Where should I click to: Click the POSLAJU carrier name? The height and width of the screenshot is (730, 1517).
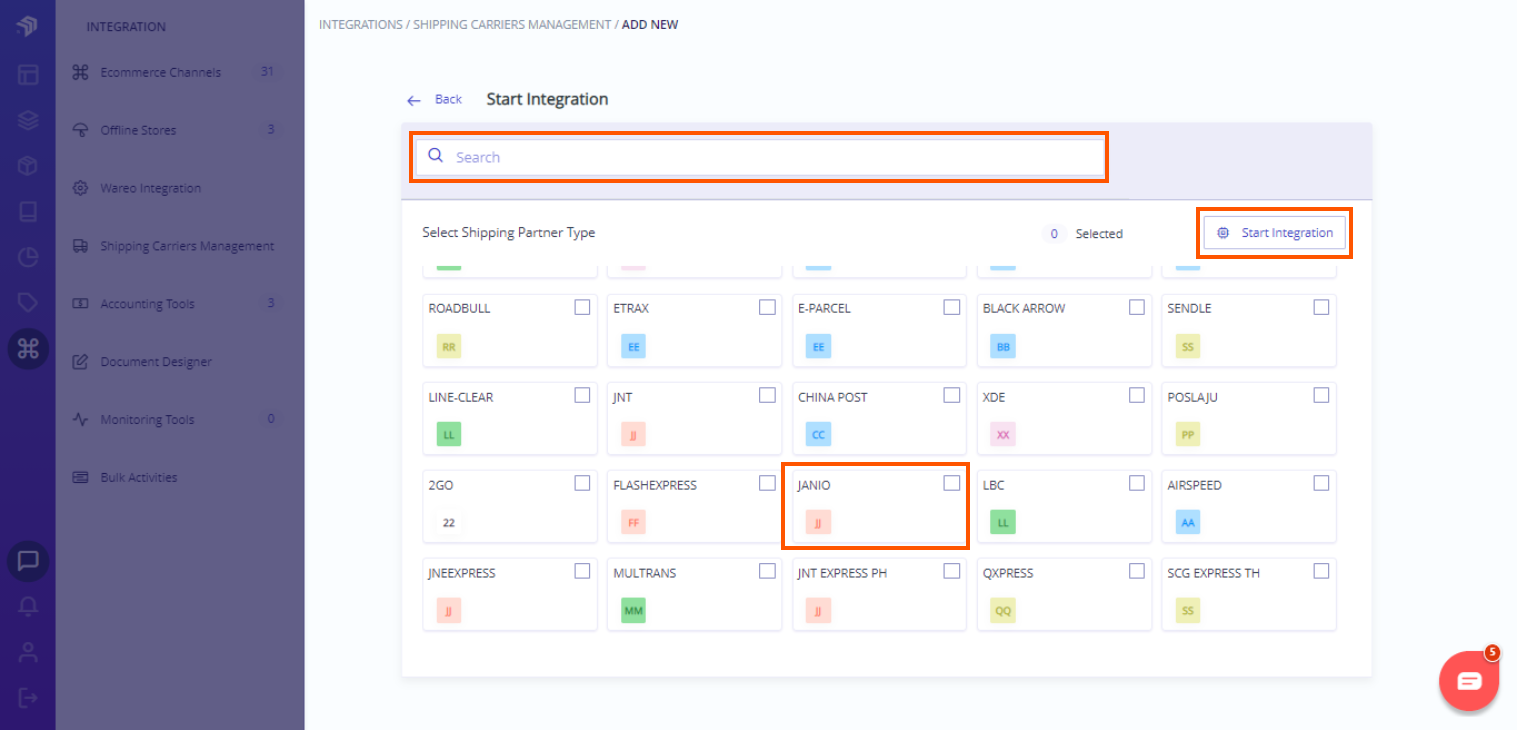[x=1192, y=397]
